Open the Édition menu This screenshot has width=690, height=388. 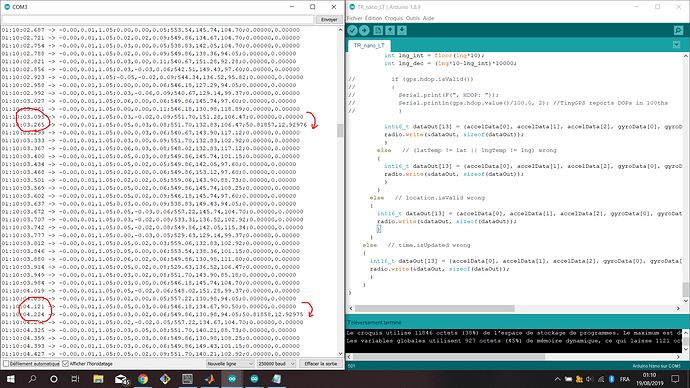pos(373,18)
